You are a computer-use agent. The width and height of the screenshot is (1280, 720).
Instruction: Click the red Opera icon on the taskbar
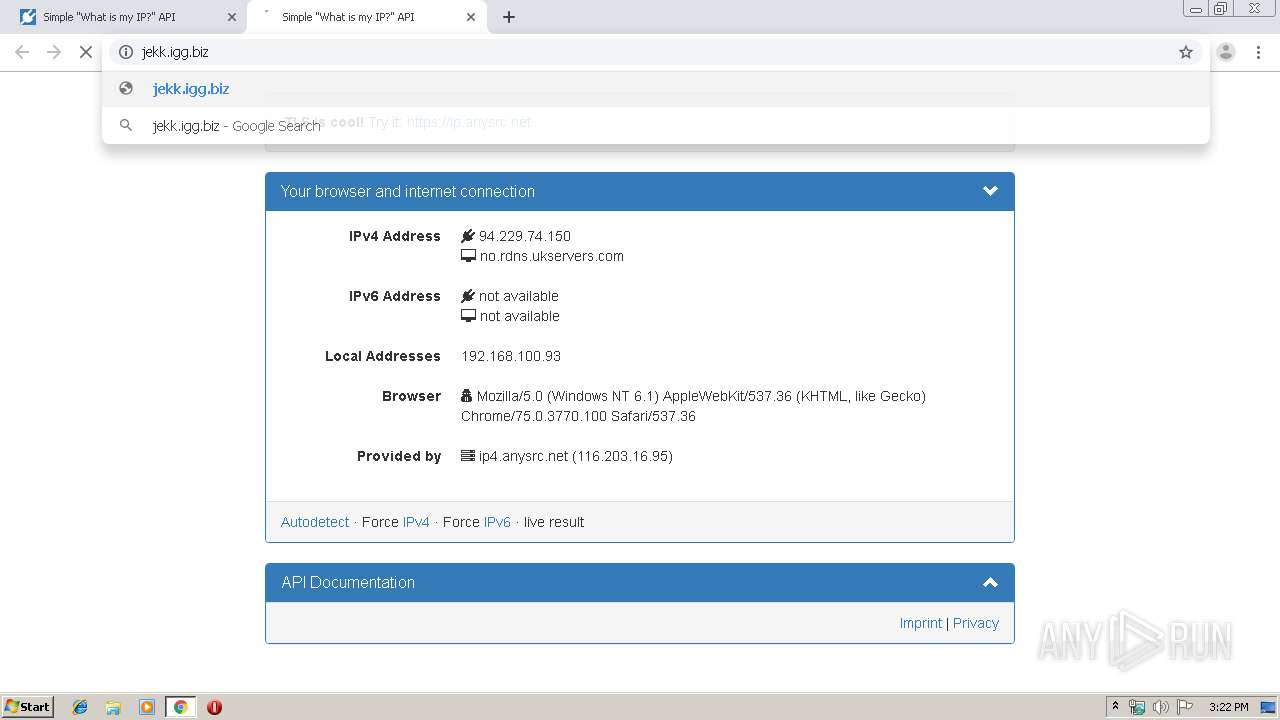[214, 707]
